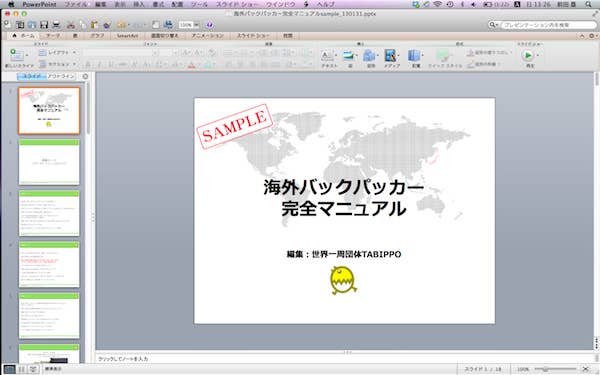Click the Normal view icon in status bar
Screen dimensions: 600x375
pyautogui.click(x=10, y=369)
